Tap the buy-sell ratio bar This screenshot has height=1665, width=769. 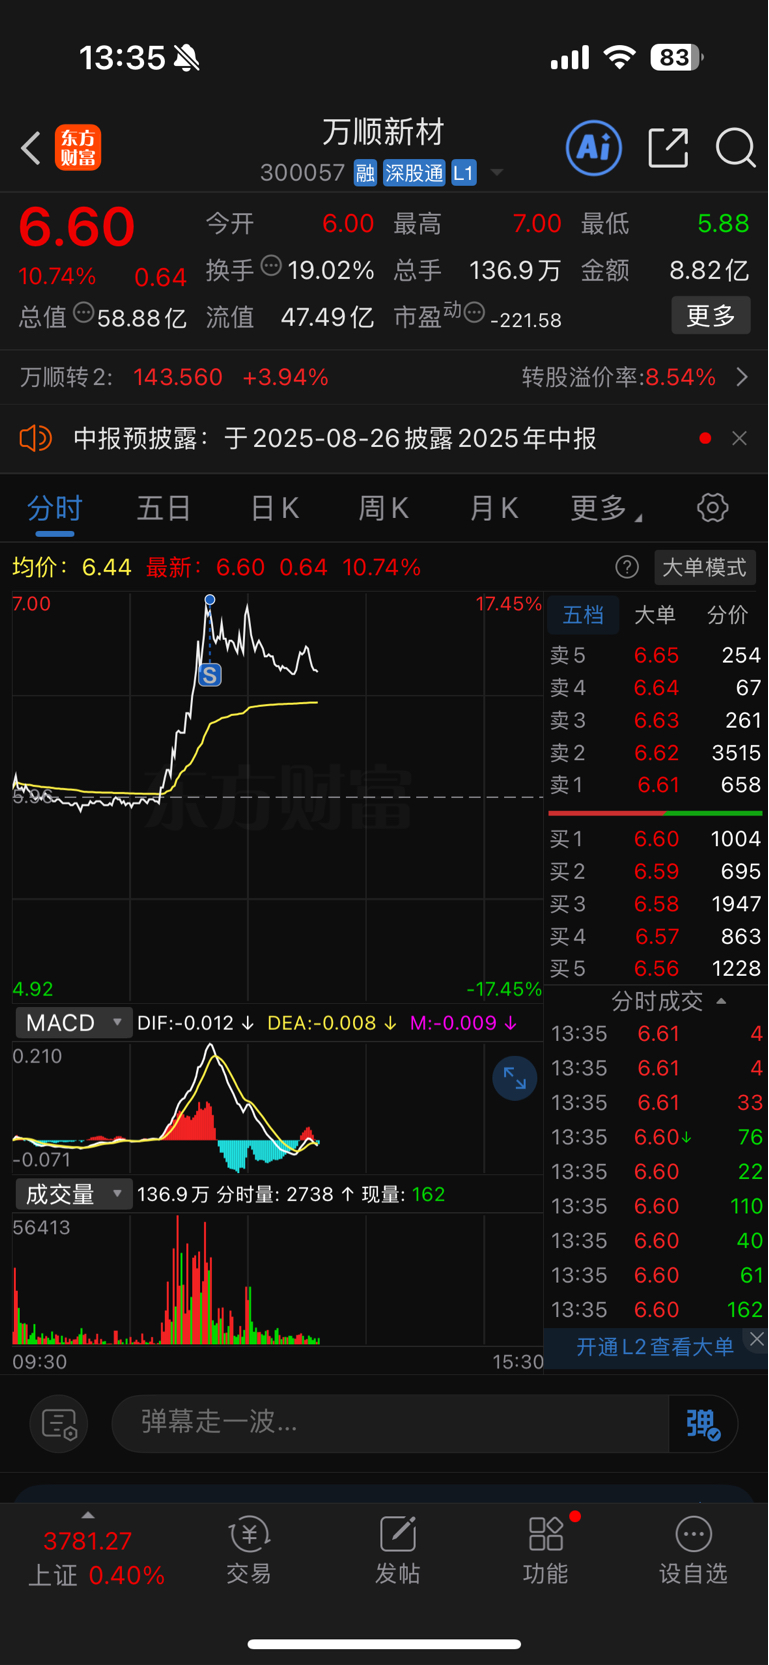655,813
